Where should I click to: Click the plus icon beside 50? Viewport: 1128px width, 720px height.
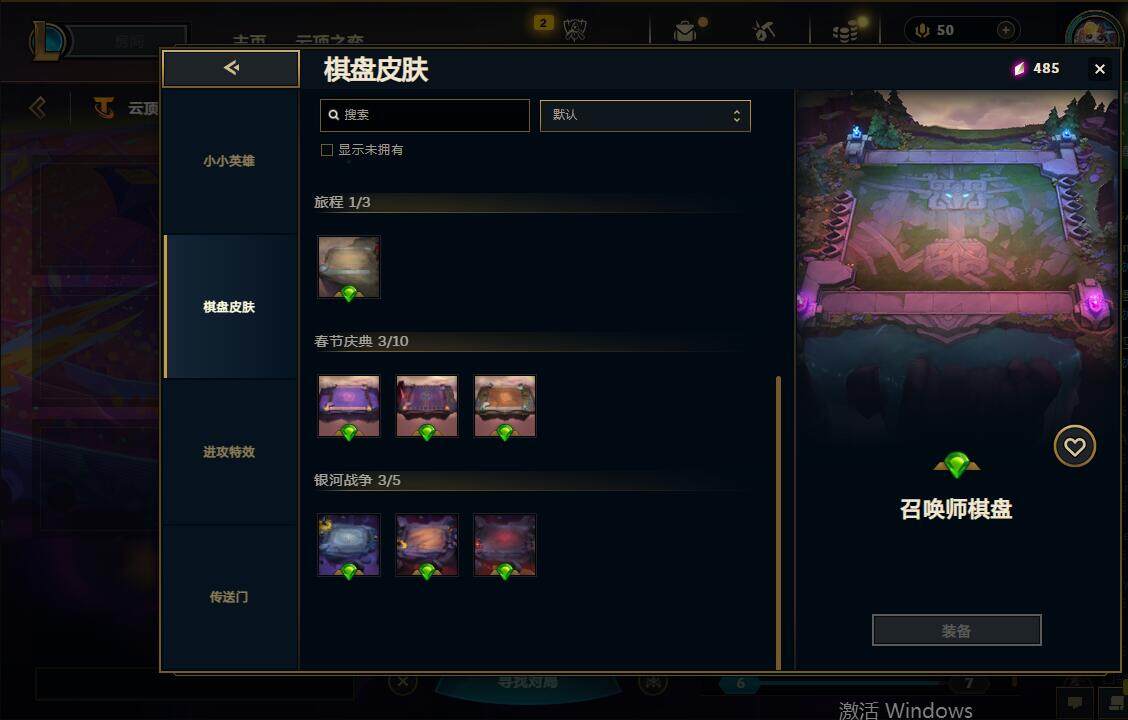point(1006,30)
